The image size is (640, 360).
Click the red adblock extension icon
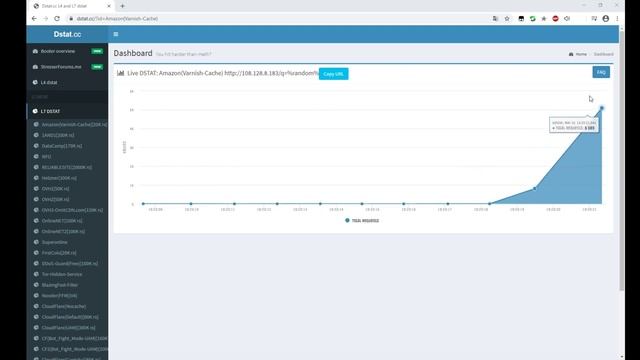point(555,19)
